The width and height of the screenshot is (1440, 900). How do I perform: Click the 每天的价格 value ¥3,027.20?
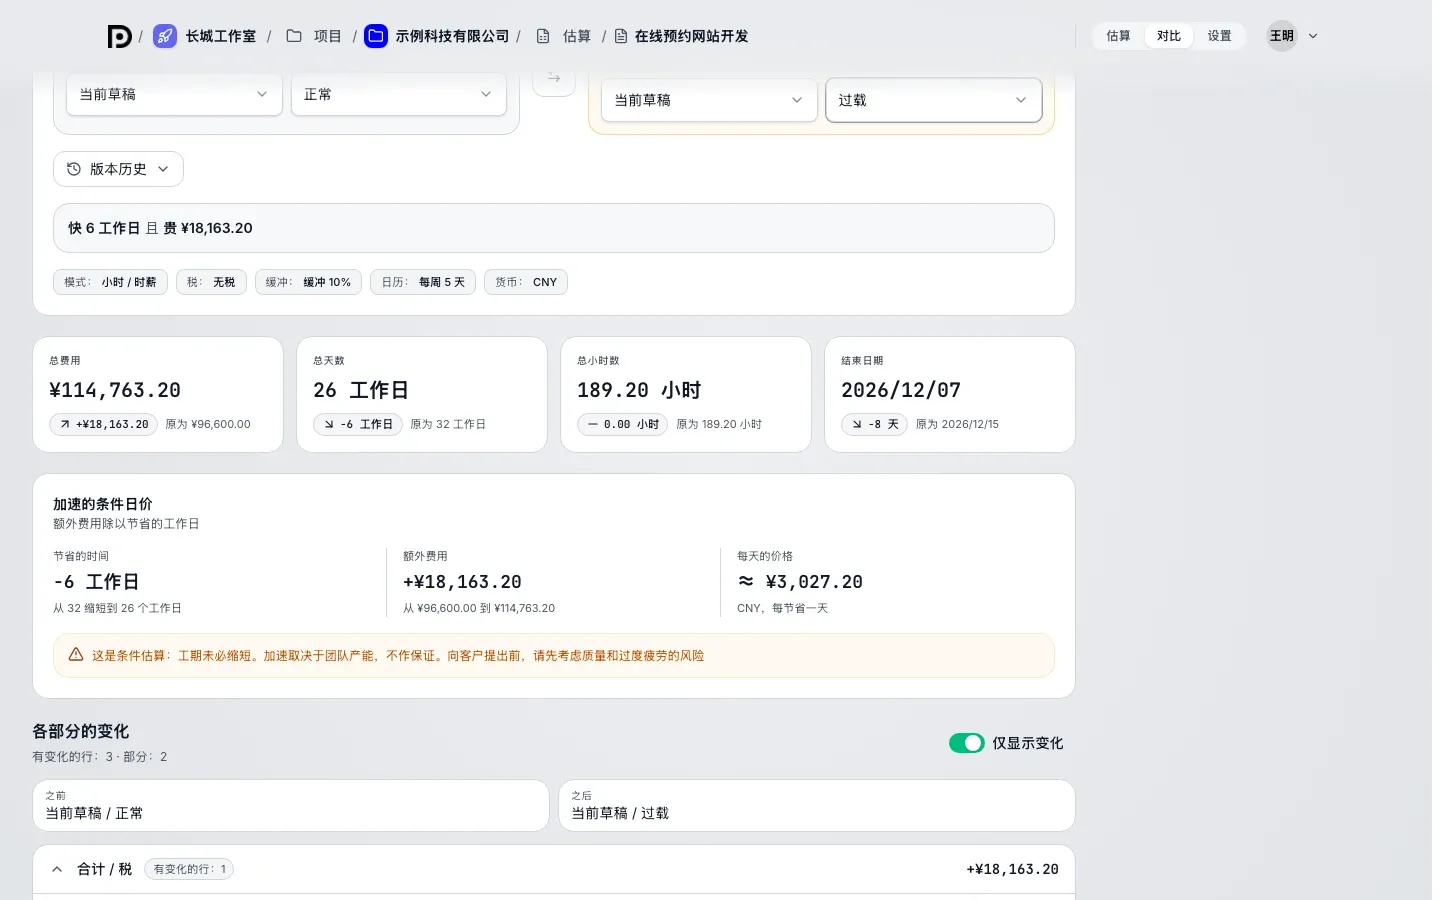(x=800, y=582)
